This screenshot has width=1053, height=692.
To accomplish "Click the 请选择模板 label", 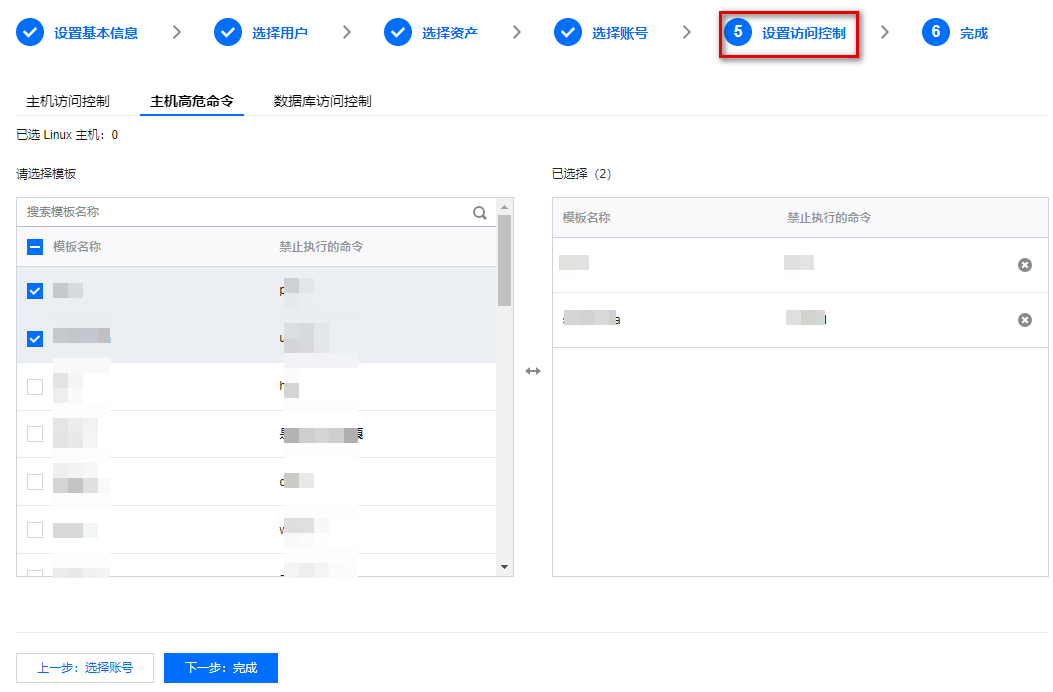I will point(46,174).
